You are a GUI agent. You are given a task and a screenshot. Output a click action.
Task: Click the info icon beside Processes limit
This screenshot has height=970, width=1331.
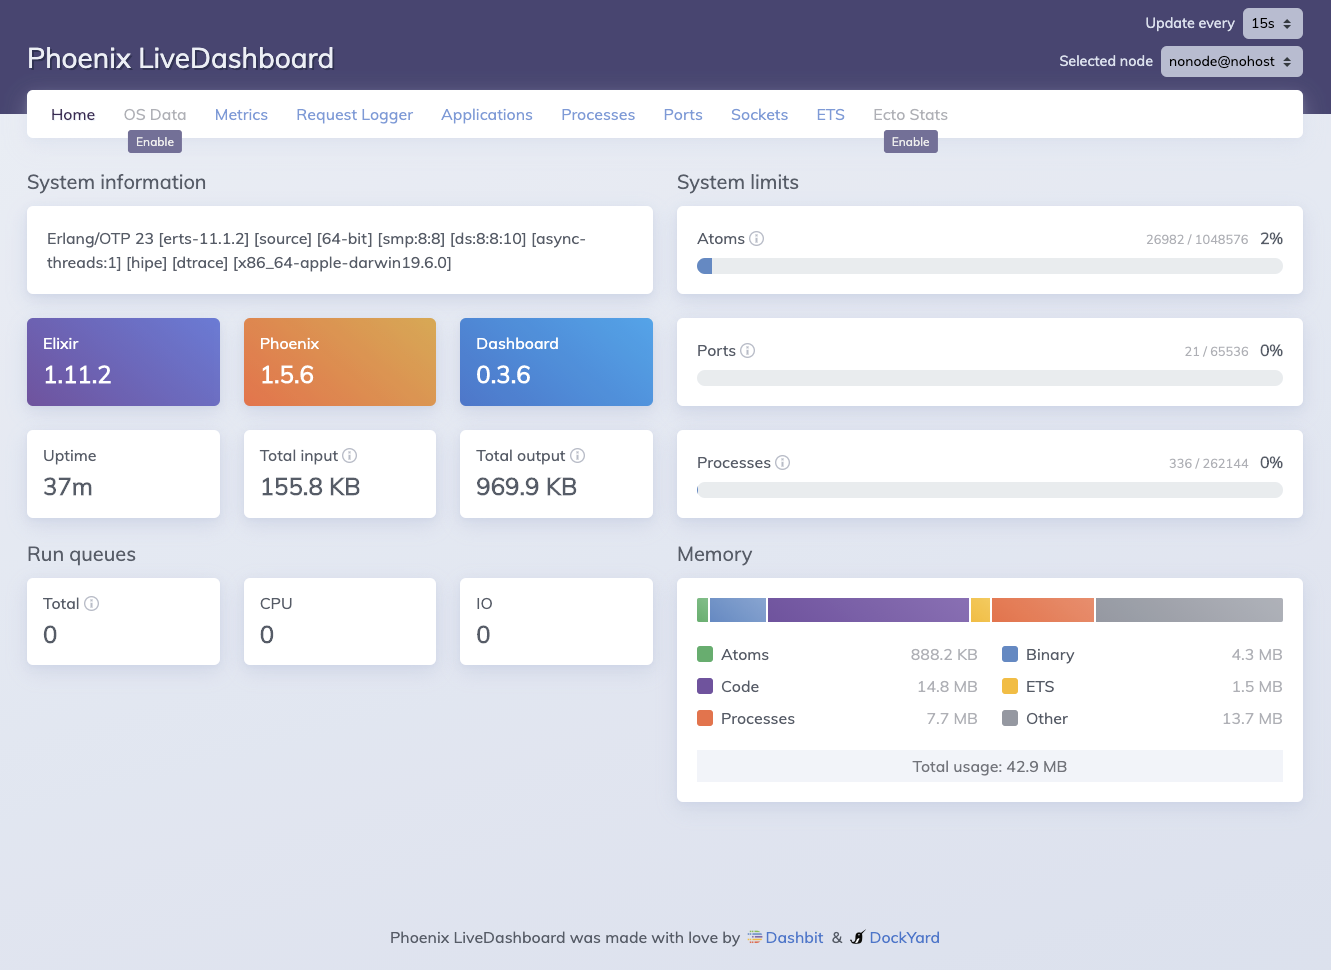click(x=783, y=463)
